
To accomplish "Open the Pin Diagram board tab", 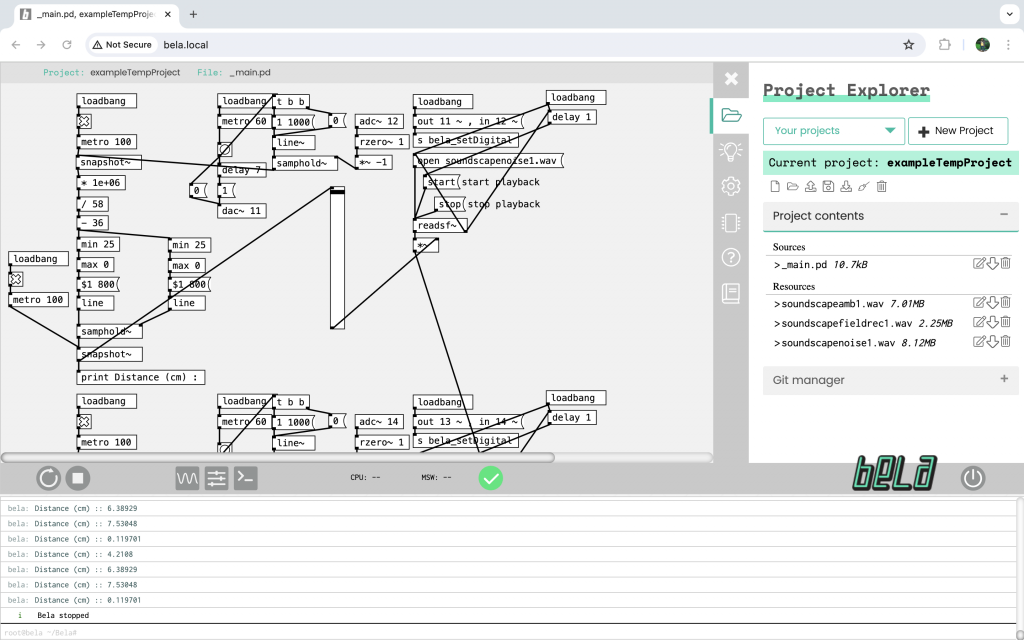I will click(x=731, y=223).
